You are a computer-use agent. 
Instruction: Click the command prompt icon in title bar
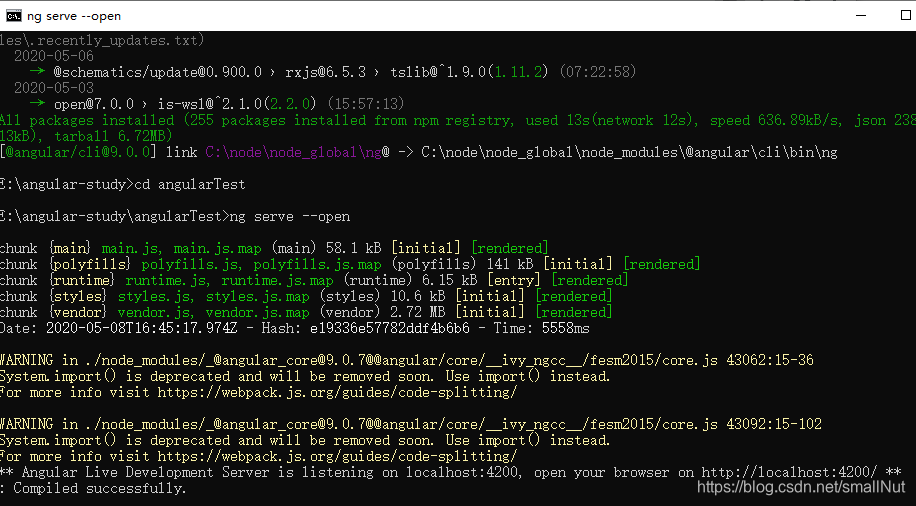point(13,16)
